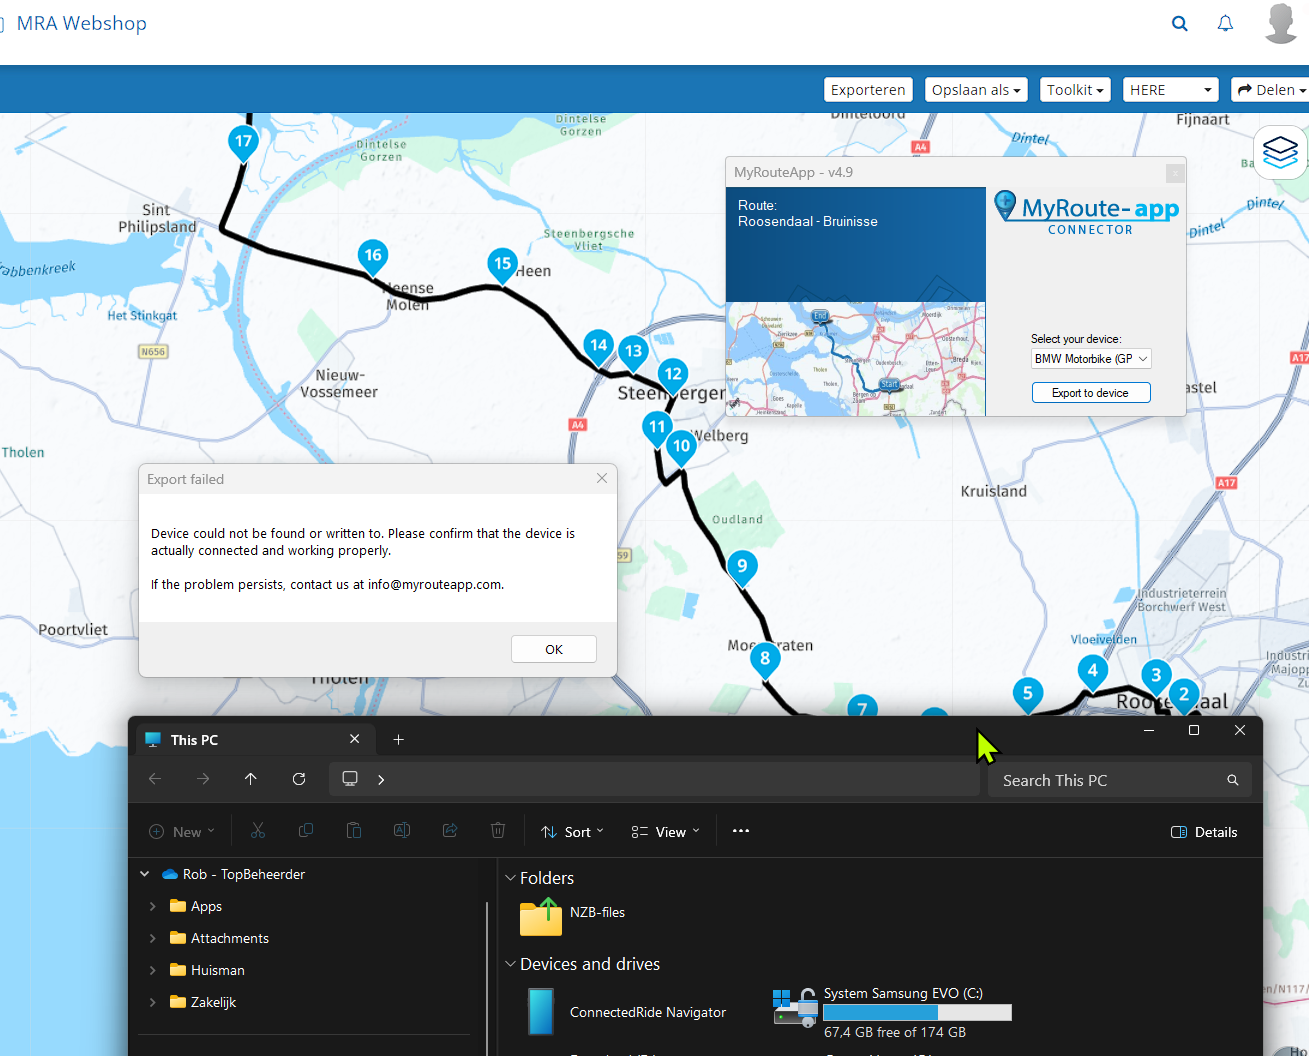Click Export to device button
Screen dimensions: 1309x1056
(x=1090, y=393)
